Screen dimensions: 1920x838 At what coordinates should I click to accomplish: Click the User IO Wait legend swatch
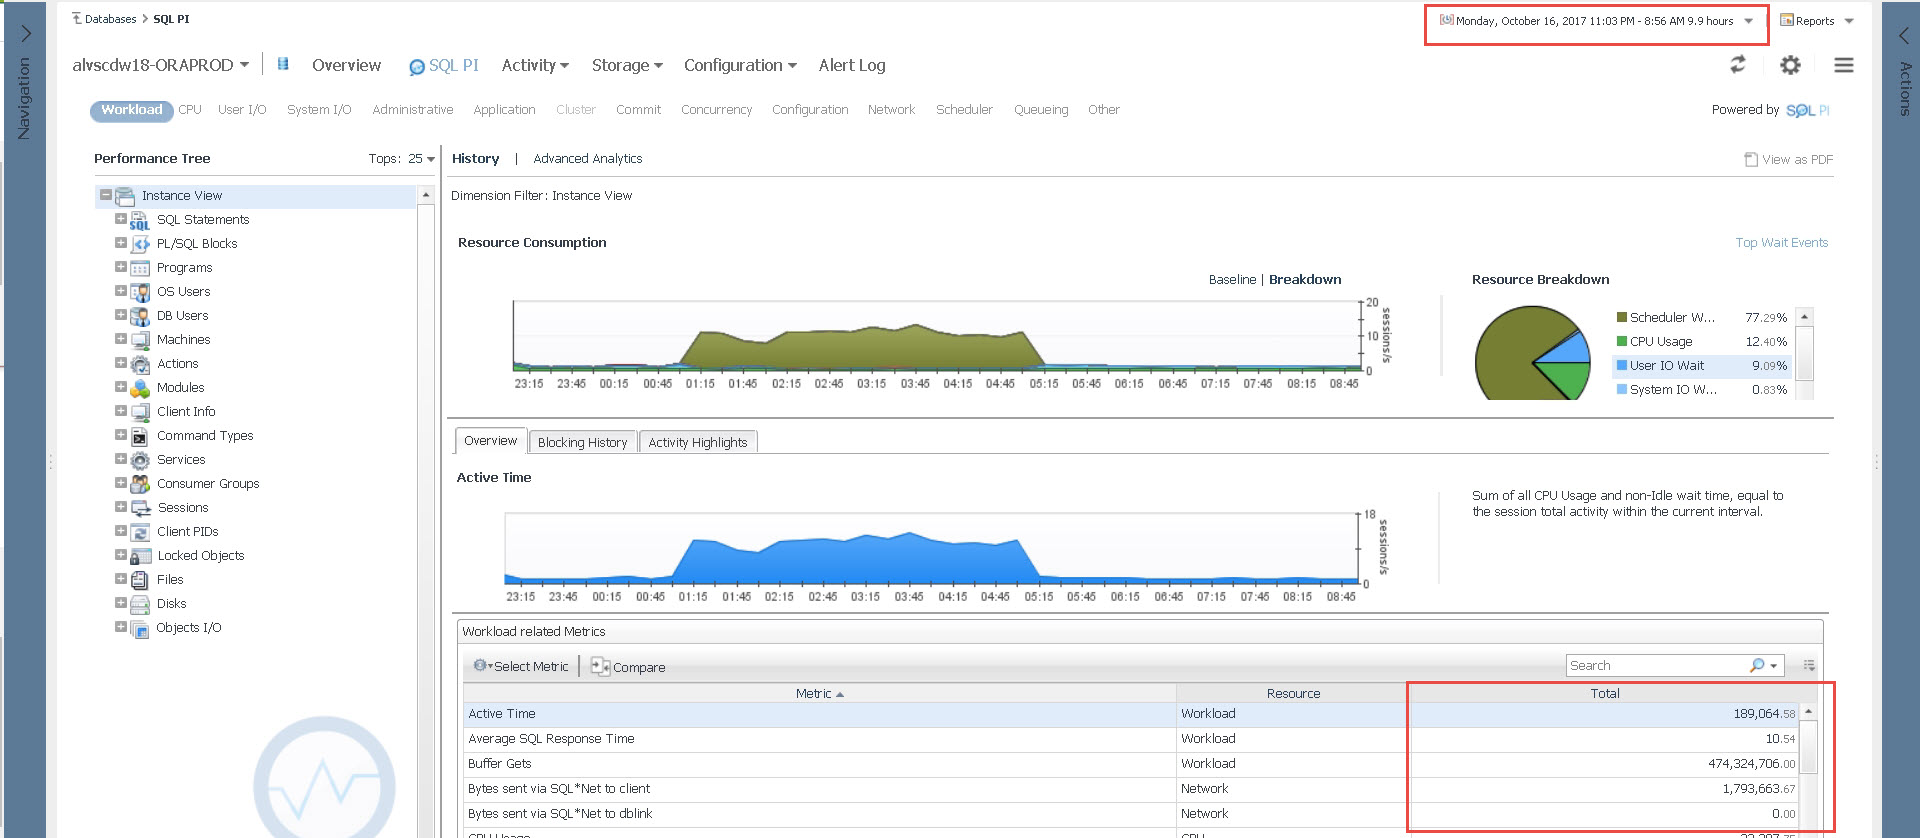click(1622, 366)
